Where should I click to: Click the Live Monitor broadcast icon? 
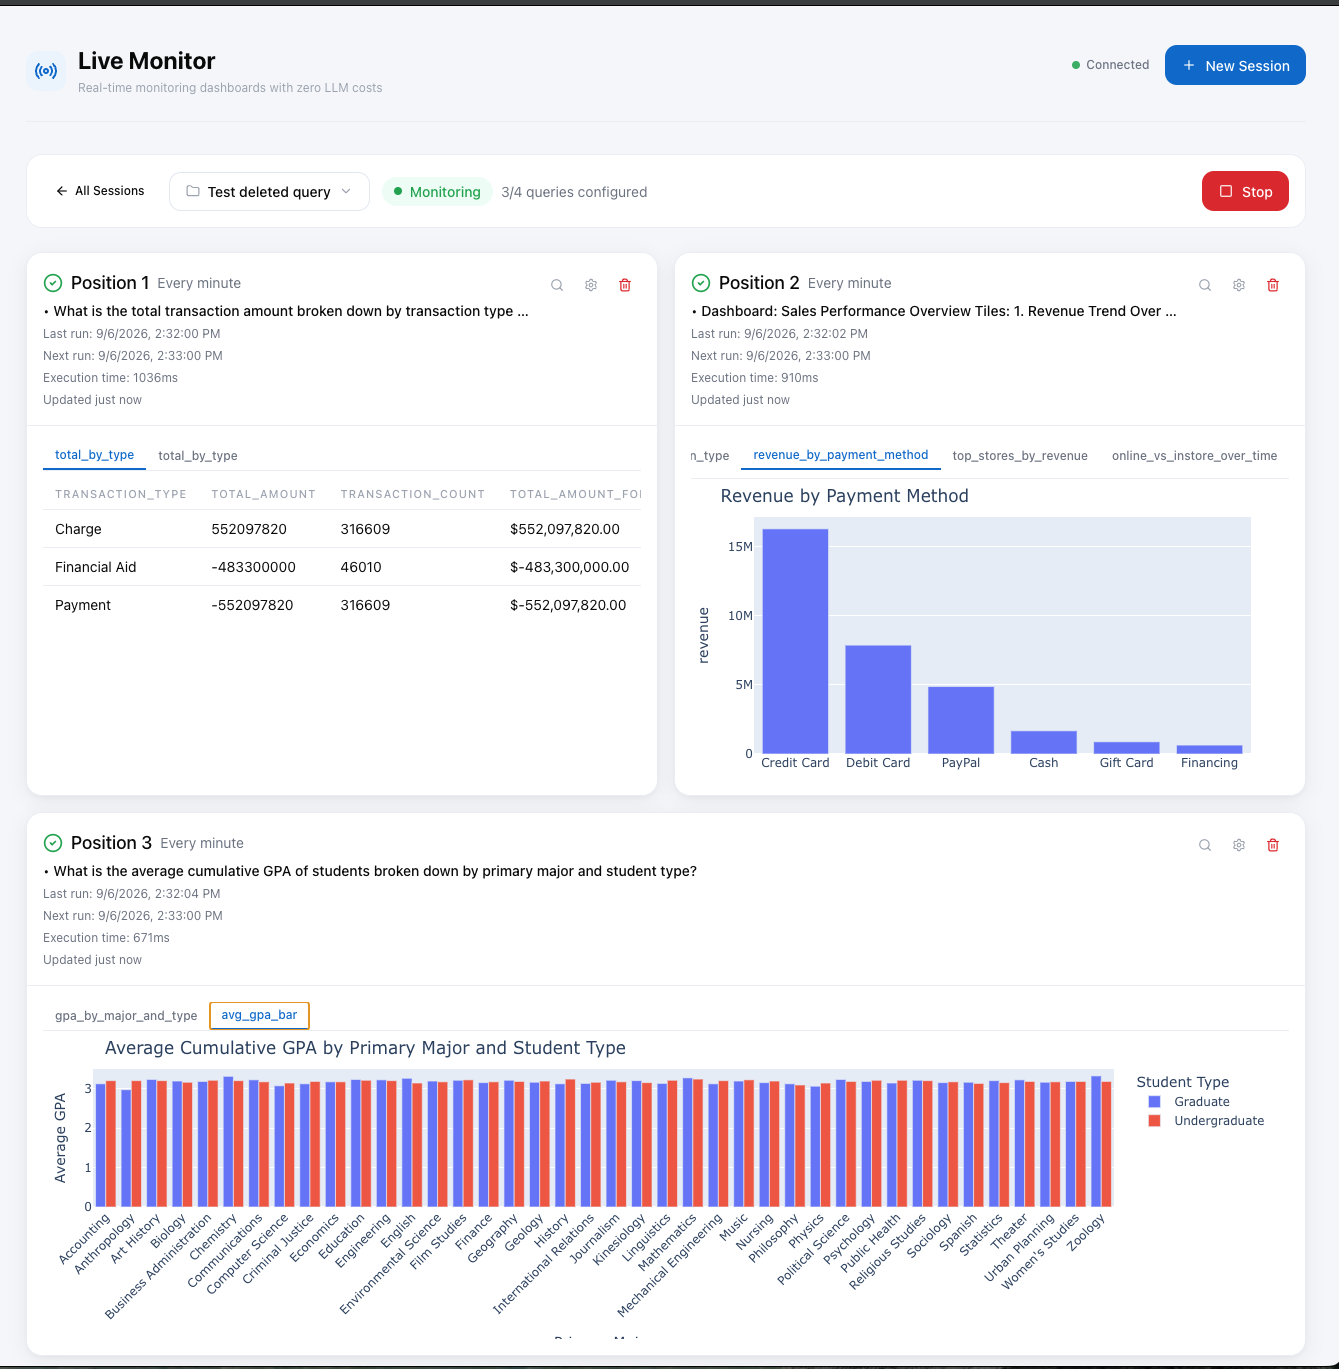(46, 71)
